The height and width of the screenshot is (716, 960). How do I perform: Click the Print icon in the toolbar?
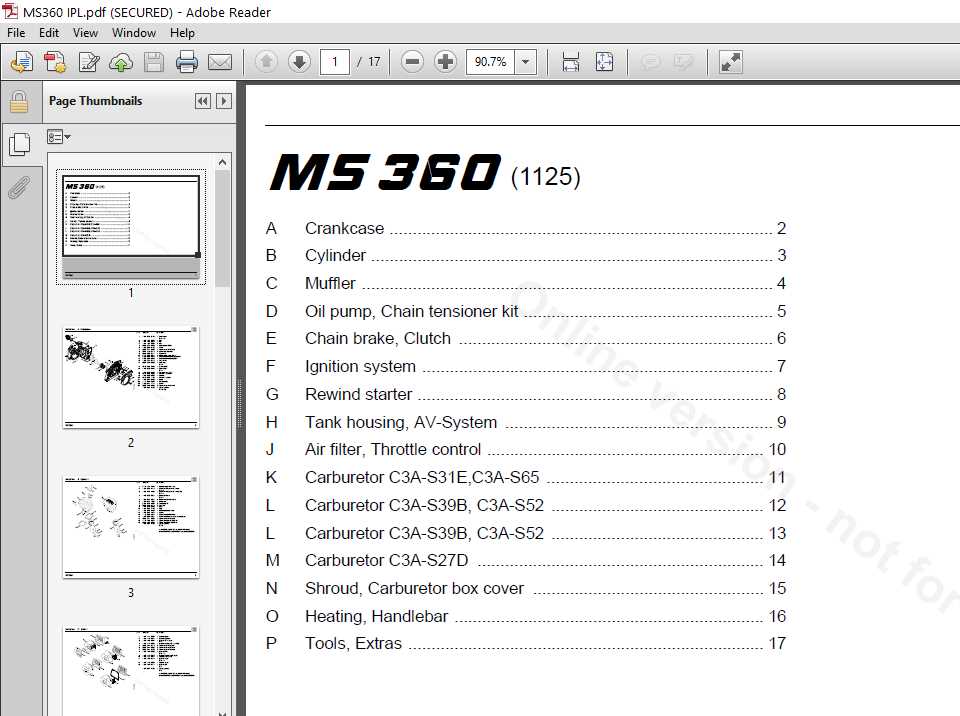pyautogui.click(x=187, y=62)
